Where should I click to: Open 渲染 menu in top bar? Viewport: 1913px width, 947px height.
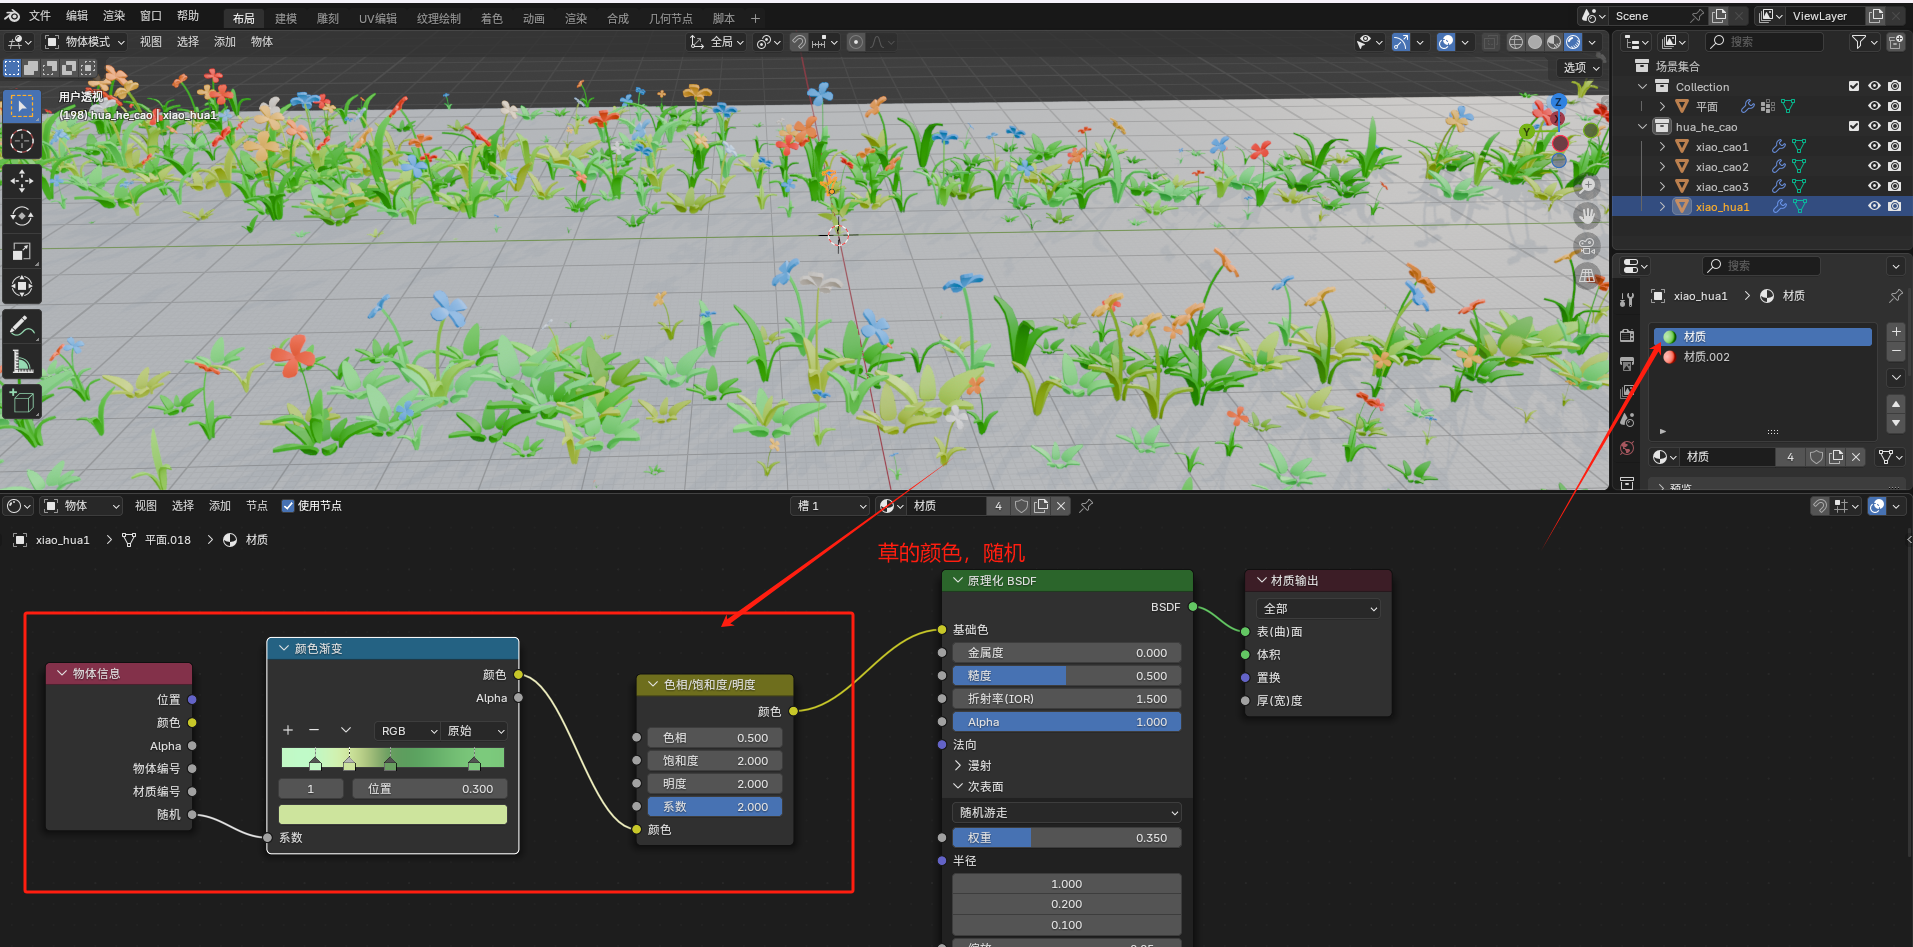tap(114, 16)
